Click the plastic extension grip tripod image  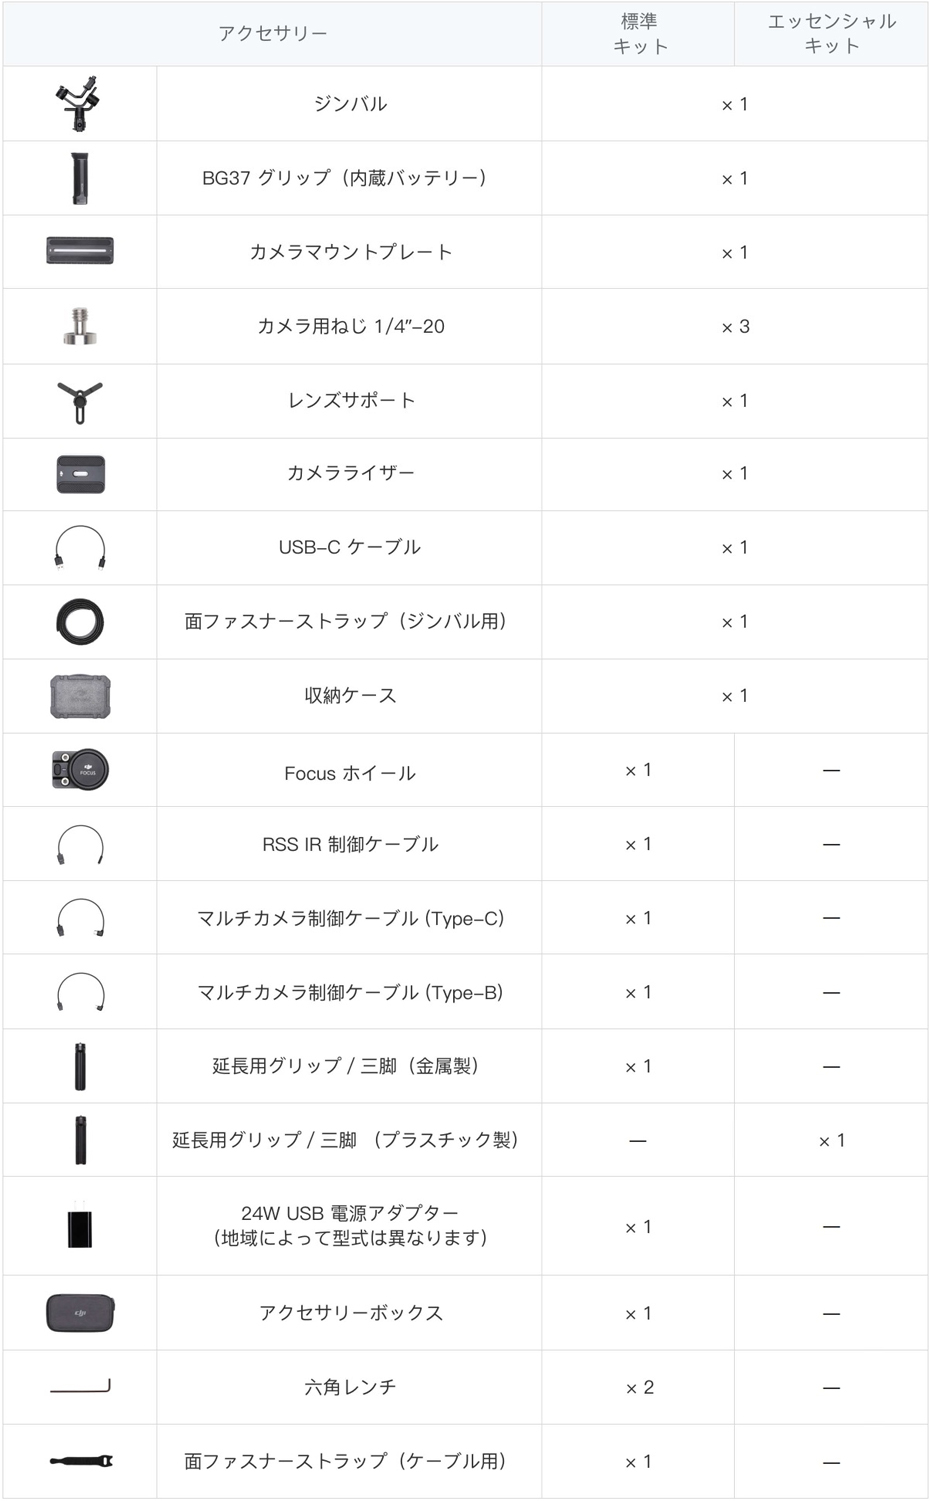click(80, 1140)
